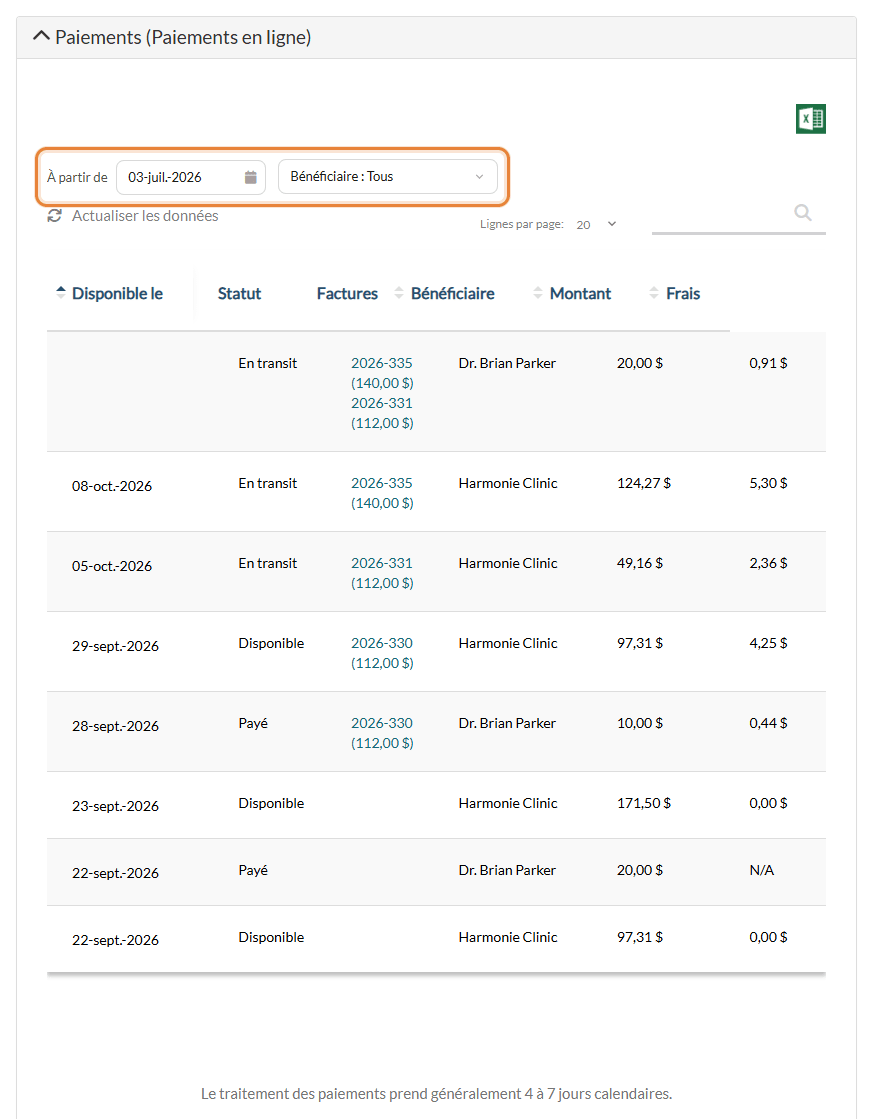Click the Factures column header
Screen dimensions: 872x1119
(347, 293)
